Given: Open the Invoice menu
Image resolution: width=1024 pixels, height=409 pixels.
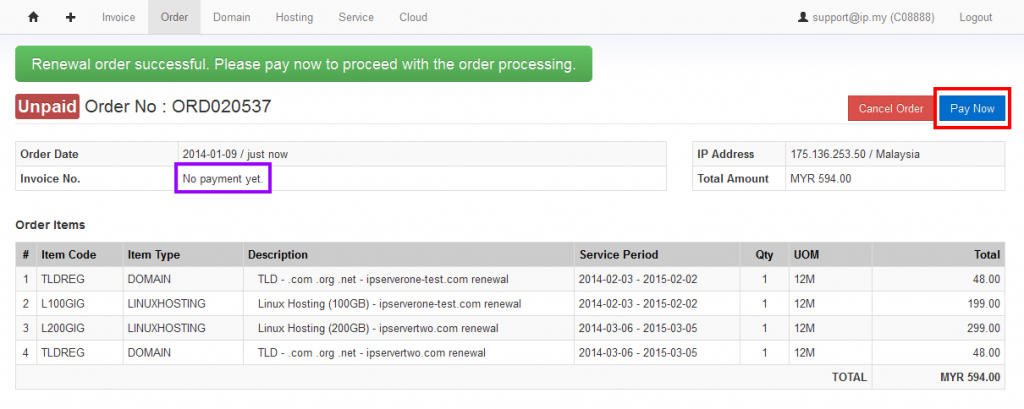Looking at the screenshot, I should click(x=118, y=17).
